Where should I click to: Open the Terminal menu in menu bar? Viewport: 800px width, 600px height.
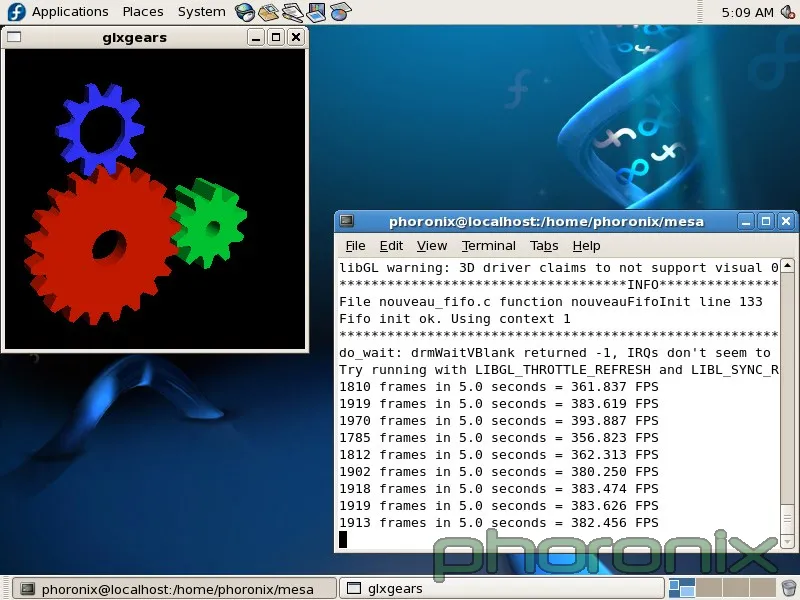(489, 246)
